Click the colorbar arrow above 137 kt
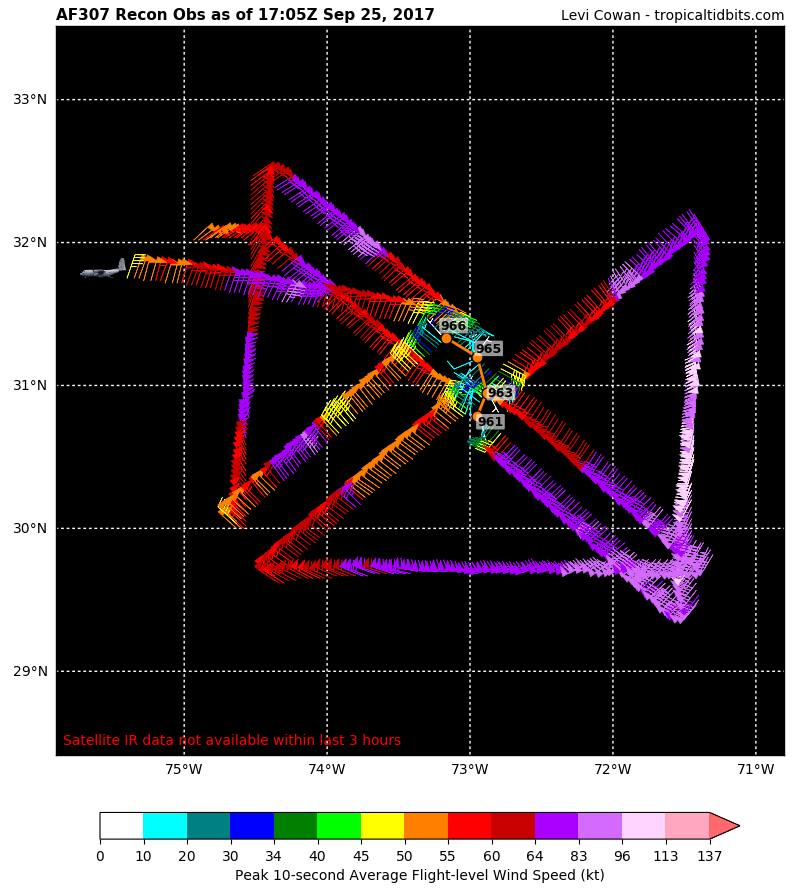Image resolution: width=800 pixels, height=888 pixels. 722,826
